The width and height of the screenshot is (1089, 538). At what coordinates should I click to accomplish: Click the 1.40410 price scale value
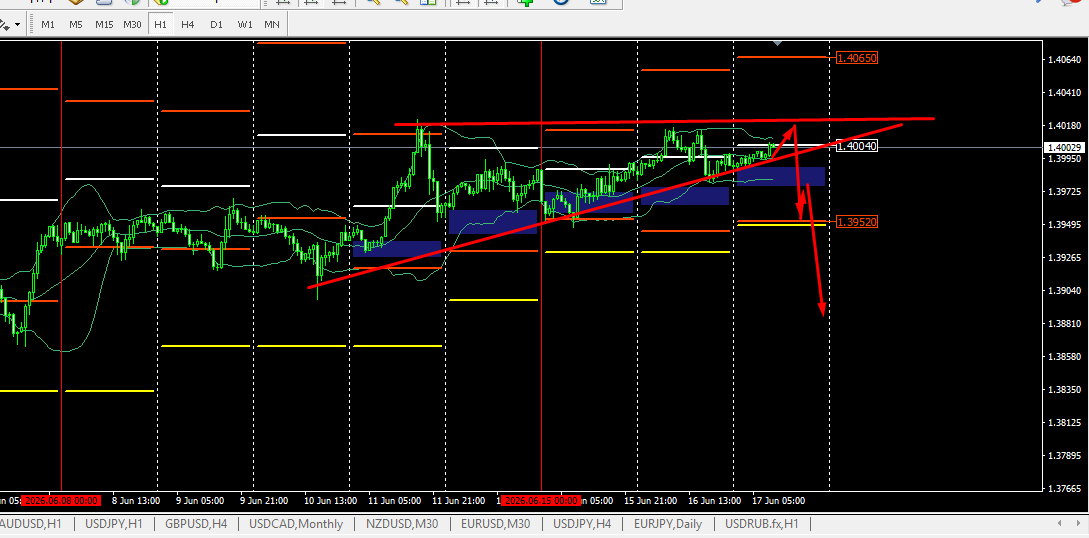(x=1066, y=92)
